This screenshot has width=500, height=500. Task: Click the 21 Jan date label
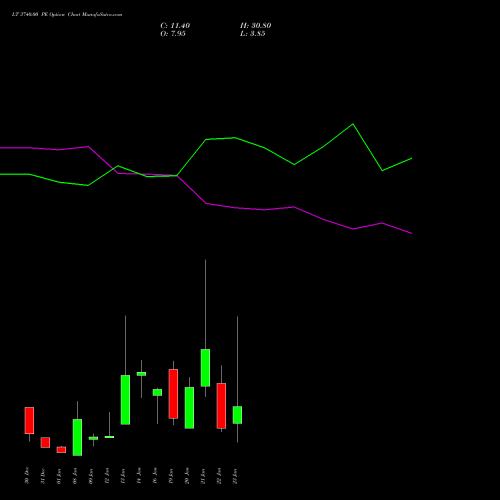coord(203,476)
